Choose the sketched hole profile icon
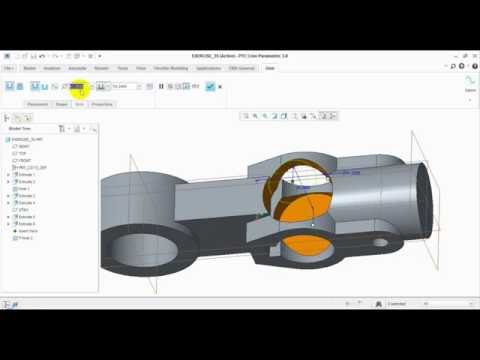This screenshot has width=480, height=360. point(55,87)
